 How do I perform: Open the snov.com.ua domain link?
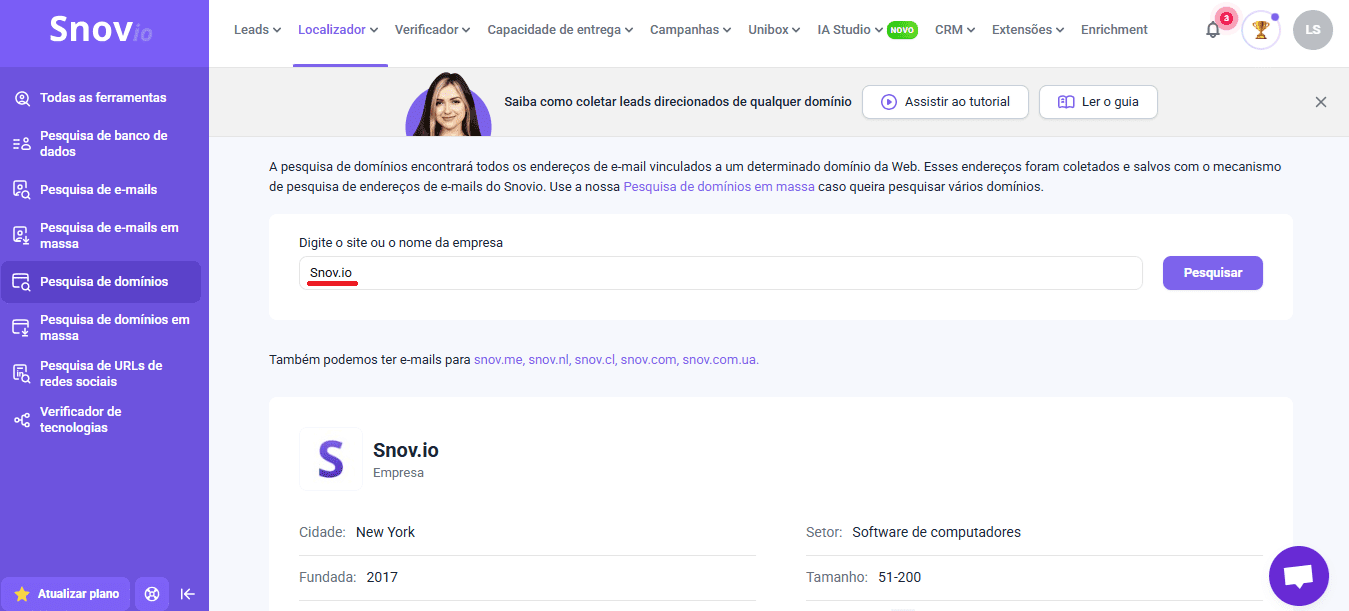point(719,360)
